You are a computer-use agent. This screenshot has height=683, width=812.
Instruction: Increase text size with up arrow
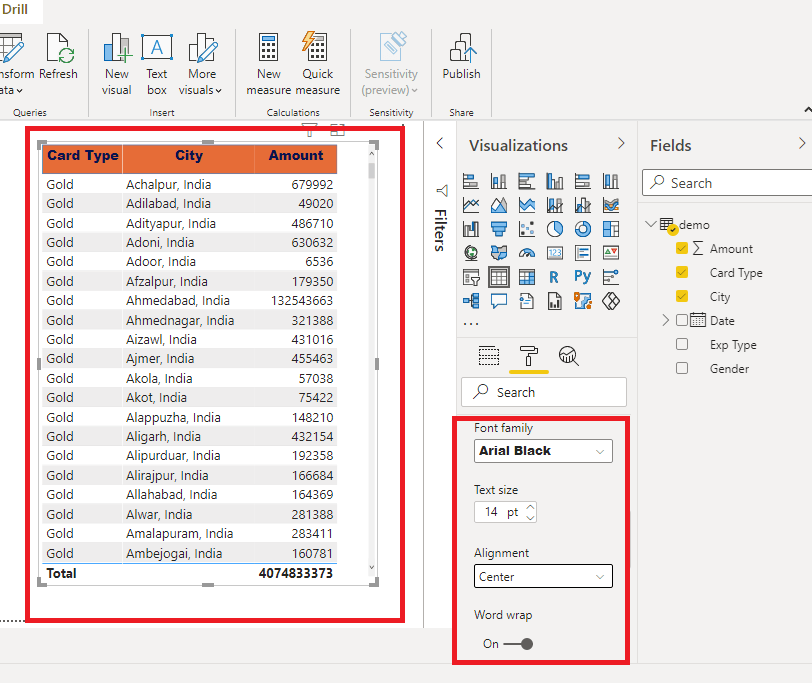click(530, 506)
